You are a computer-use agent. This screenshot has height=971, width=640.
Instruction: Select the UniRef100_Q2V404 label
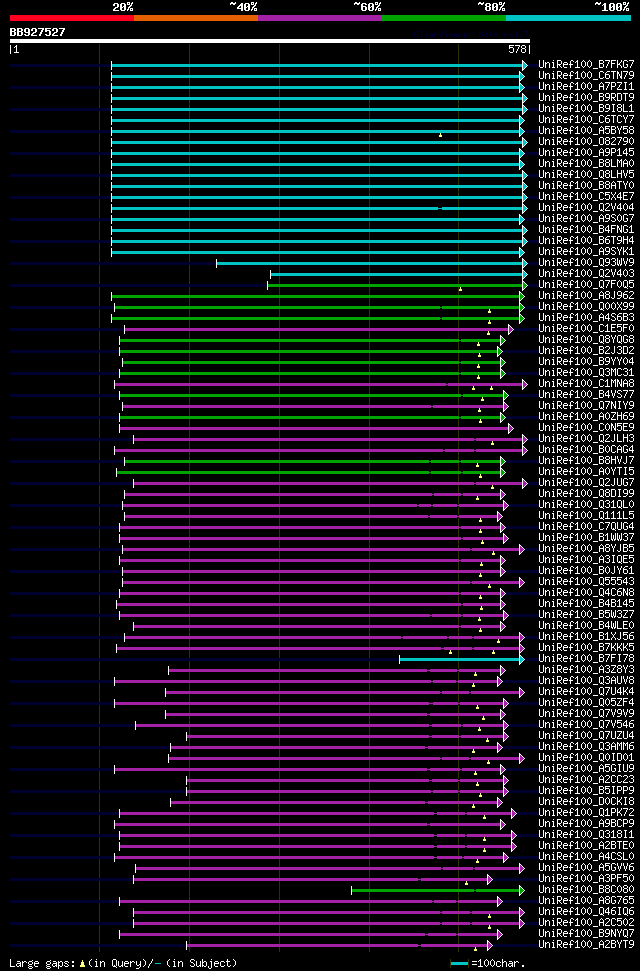coord(586,209)
